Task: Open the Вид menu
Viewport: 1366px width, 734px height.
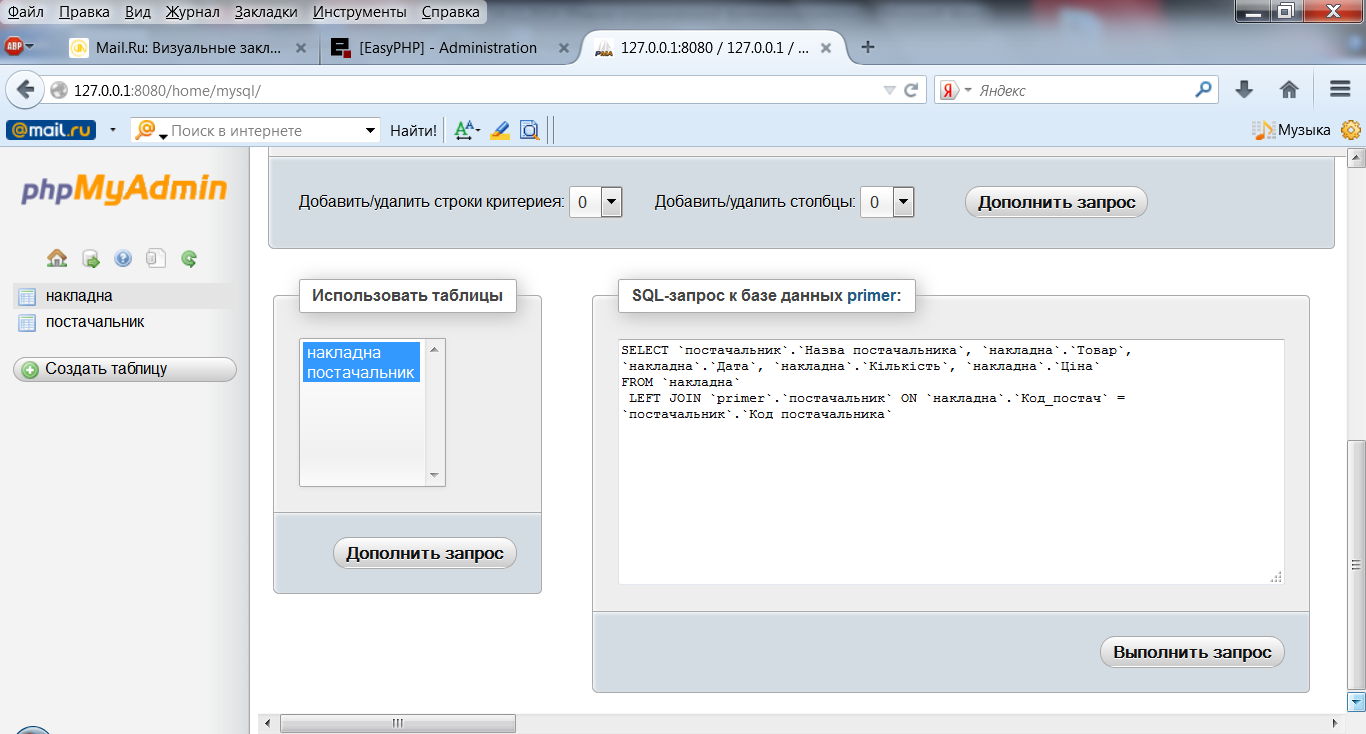Action: point(137,12)
